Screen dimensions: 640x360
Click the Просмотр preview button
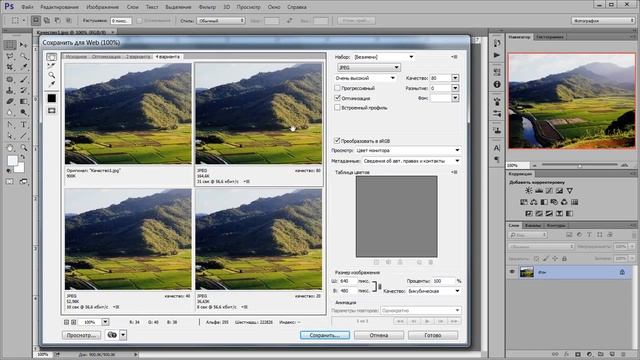click(82, 335)
